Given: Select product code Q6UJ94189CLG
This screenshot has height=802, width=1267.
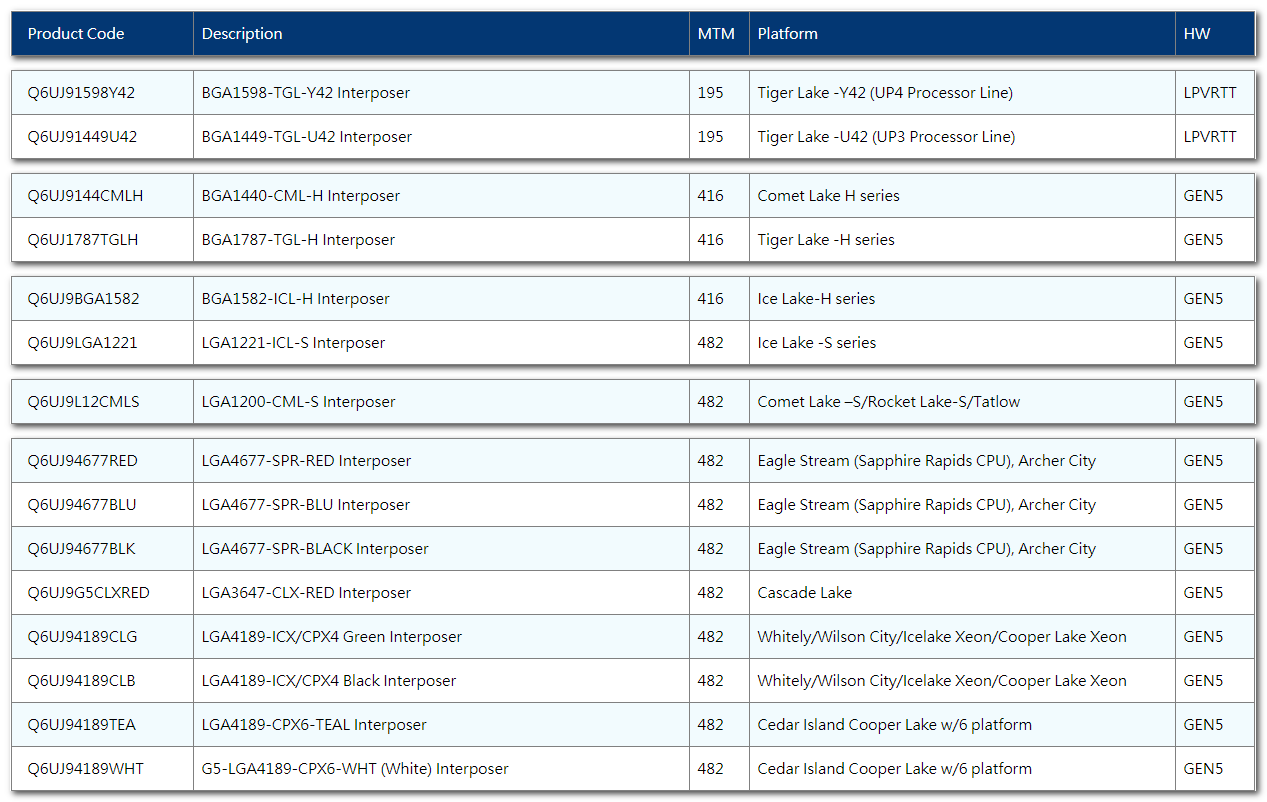Looking at the screenshot, I should click(x=82, y=637).
